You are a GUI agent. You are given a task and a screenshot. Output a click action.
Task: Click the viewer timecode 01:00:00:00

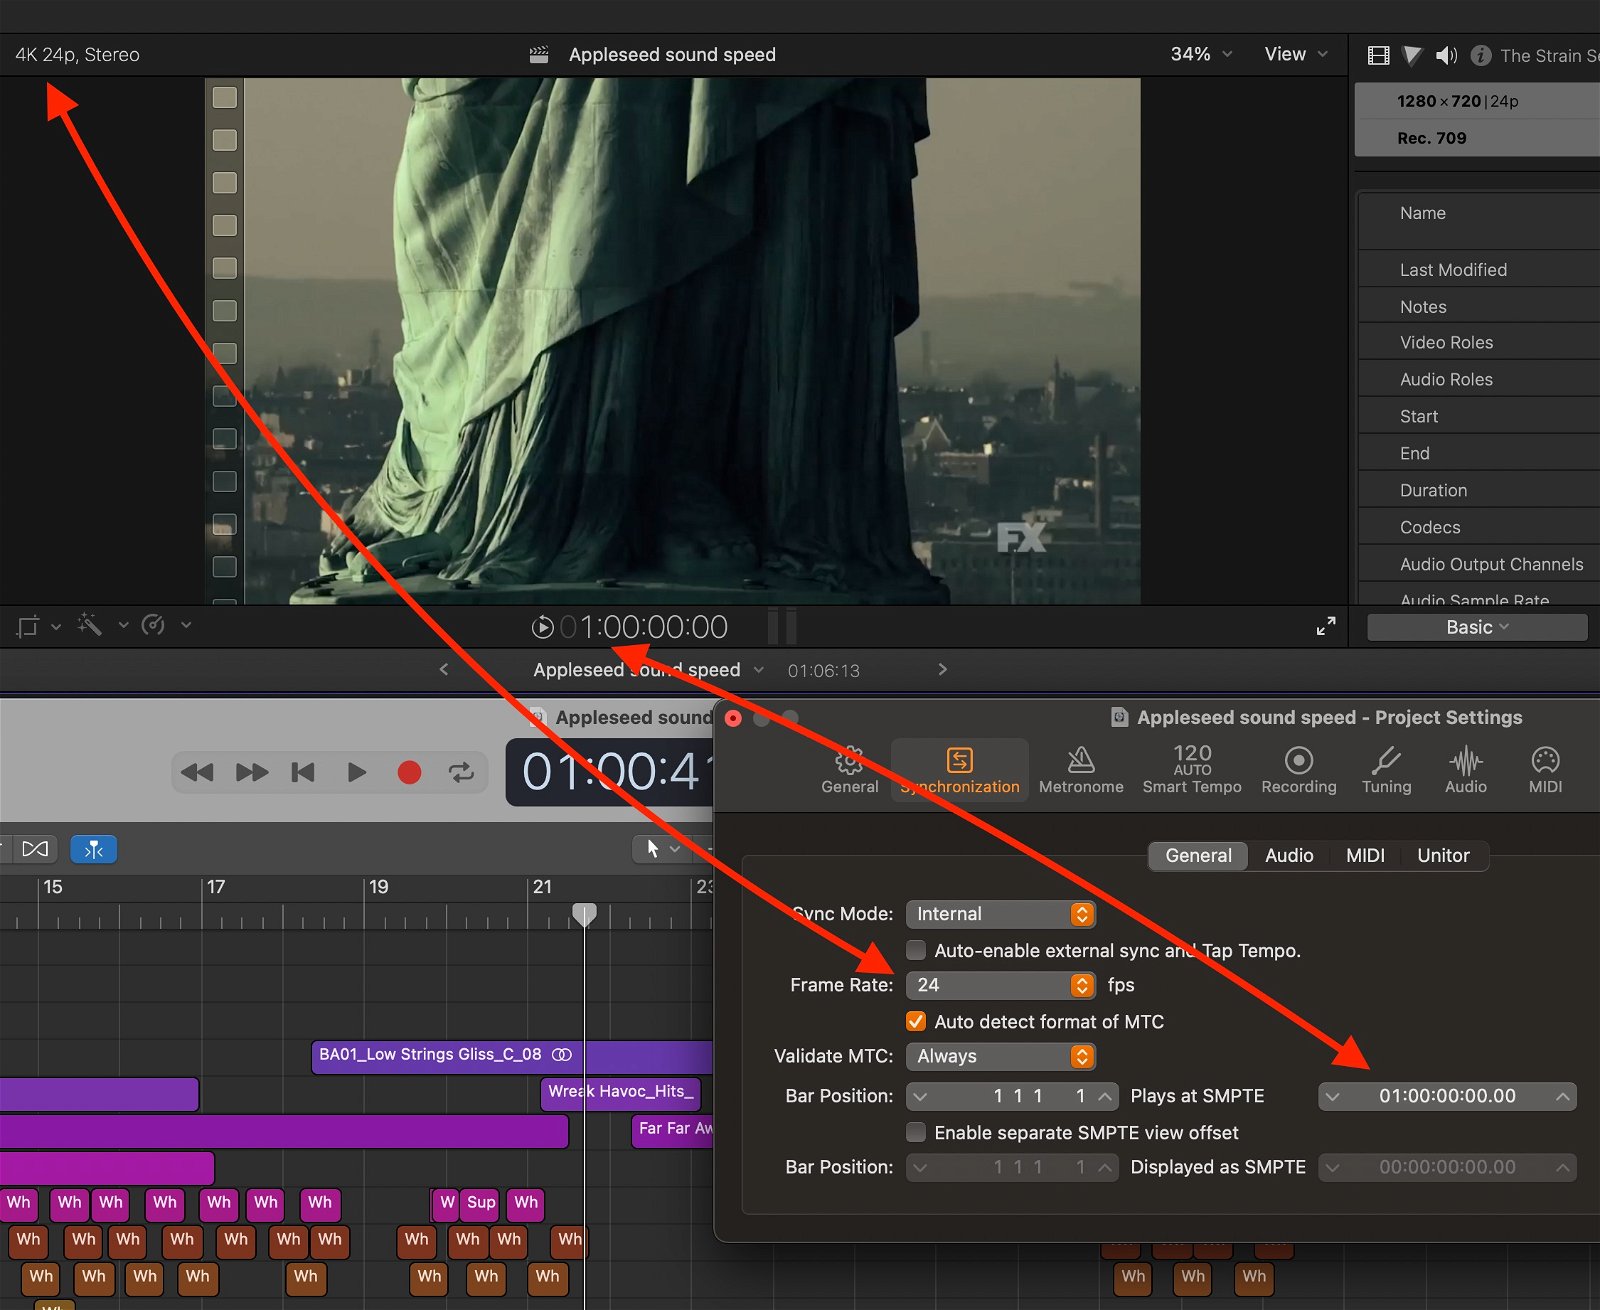(644, 627)
